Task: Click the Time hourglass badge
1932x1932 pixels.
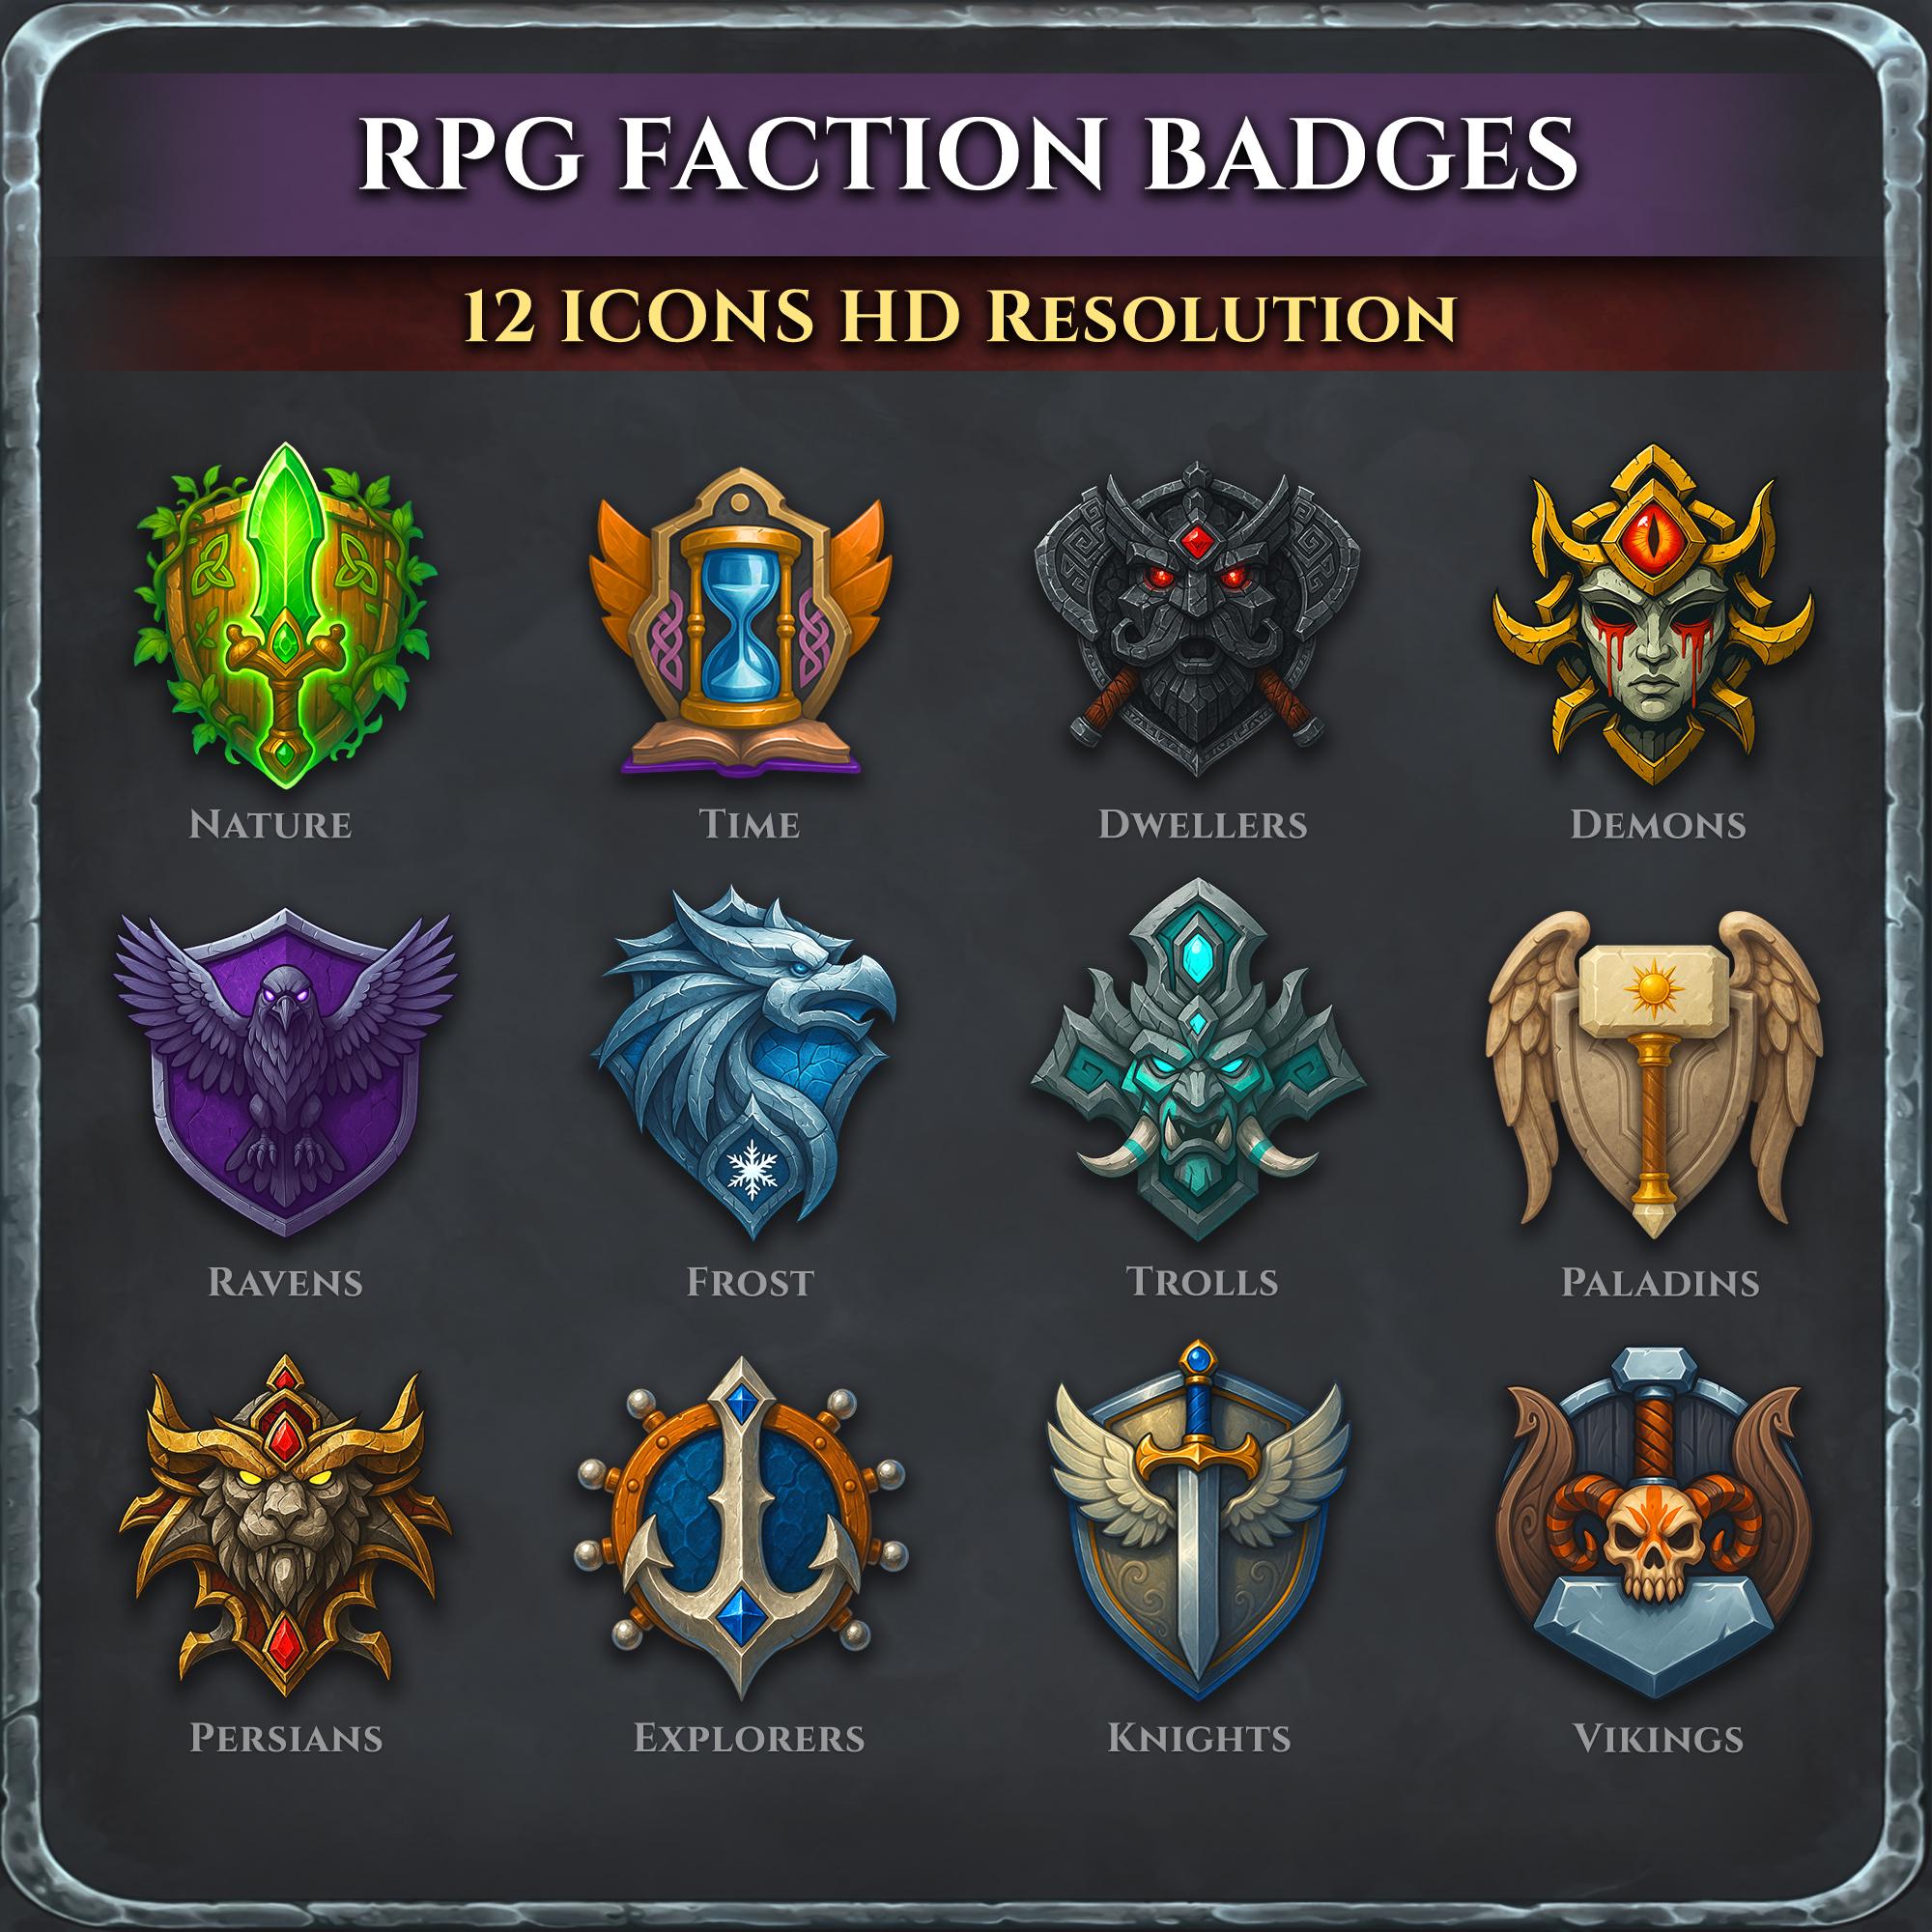Action: coord(742,620)
